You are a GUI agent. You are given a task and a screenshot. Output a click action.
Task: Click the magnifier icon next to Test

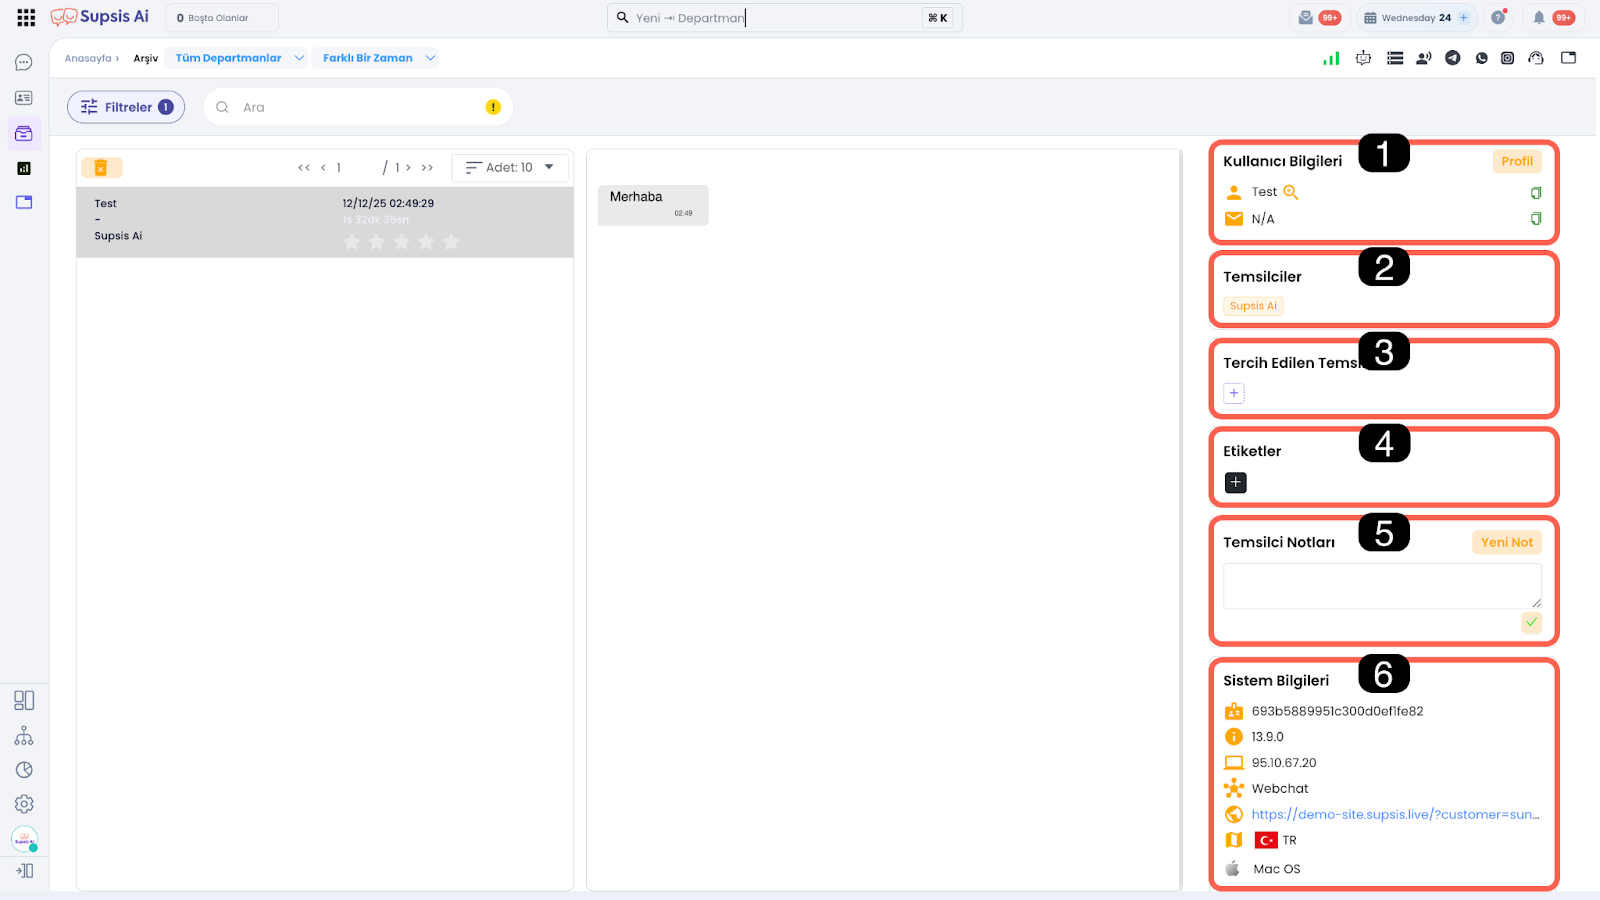point(1291,192)
